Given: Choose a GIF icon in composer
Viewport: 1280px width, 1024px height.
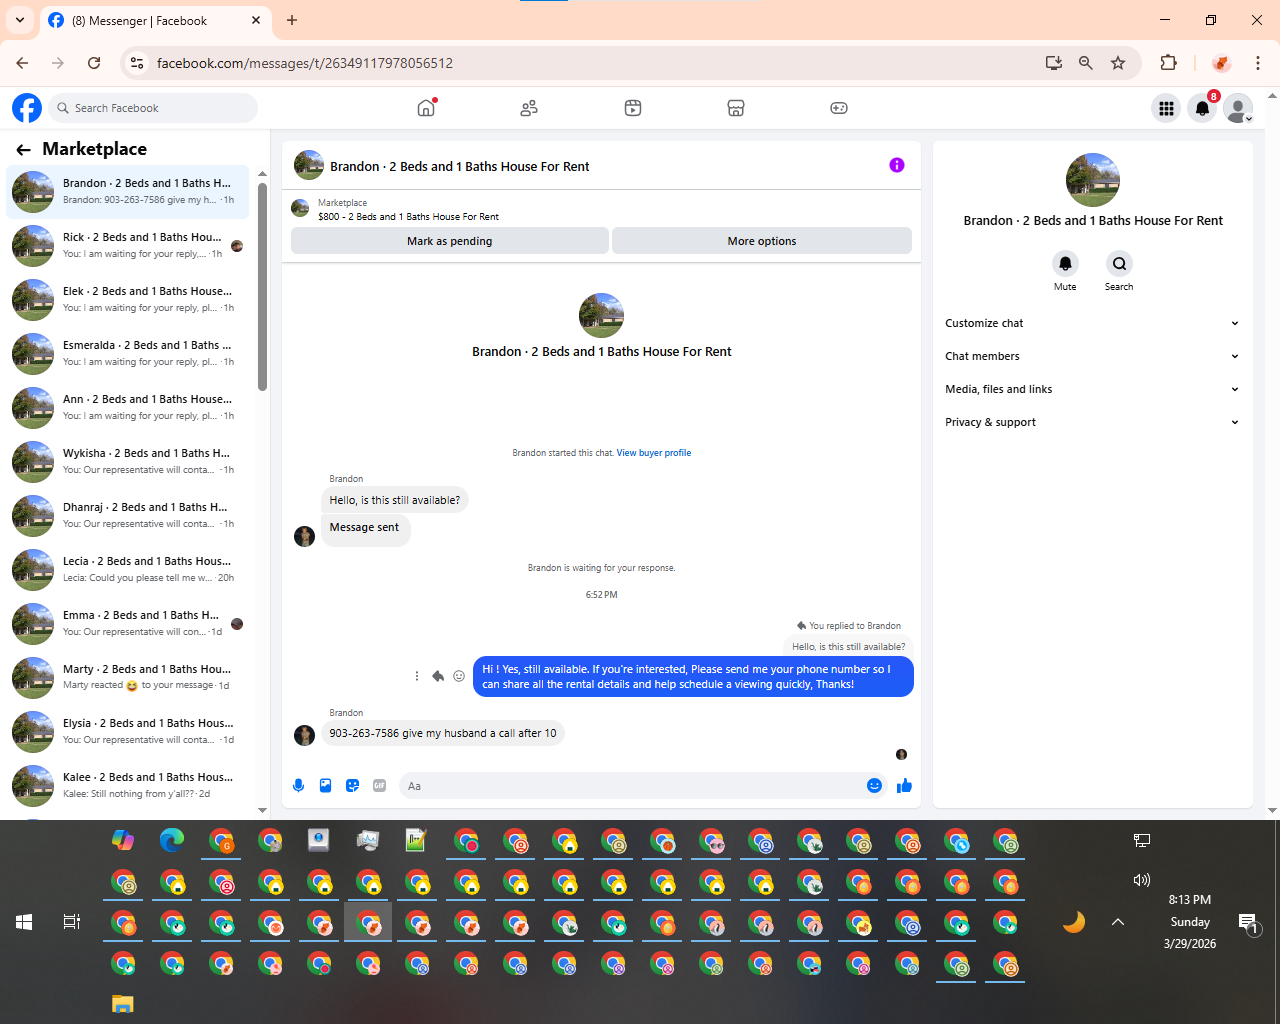Looking at the screenshot, I should click(x=379, y=786).
